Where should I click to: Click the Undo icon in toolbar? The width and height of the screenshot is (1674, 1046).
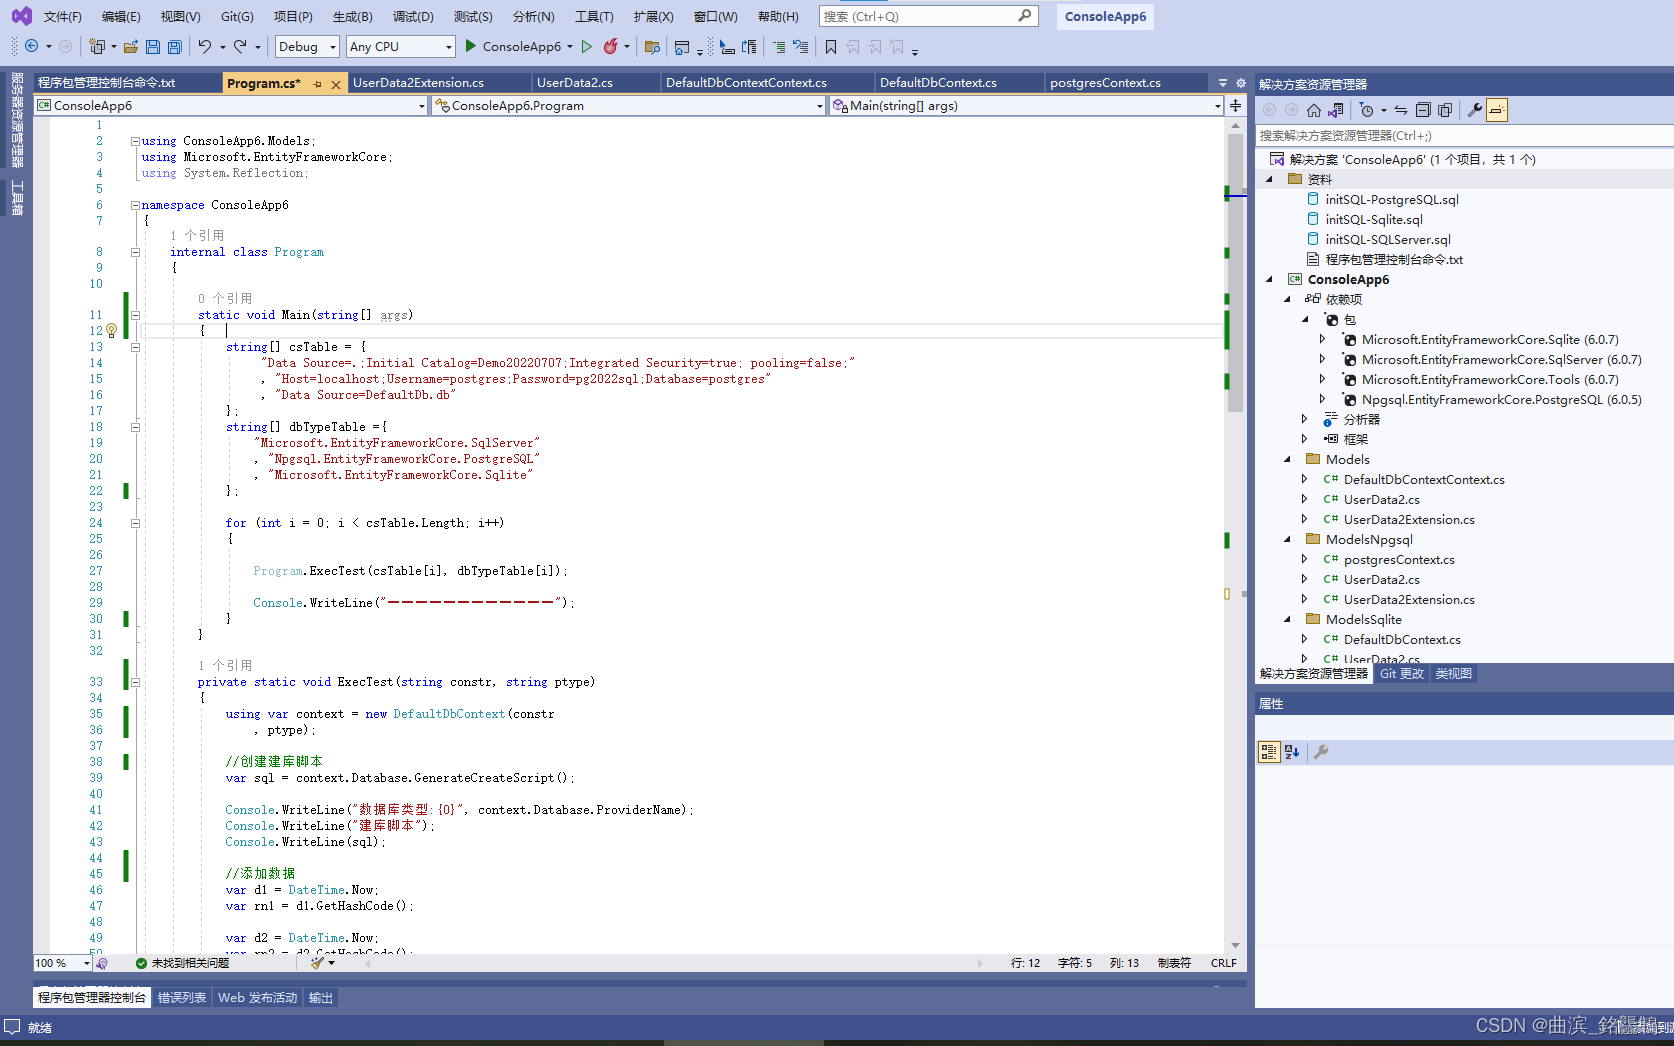tap(207, 46)
